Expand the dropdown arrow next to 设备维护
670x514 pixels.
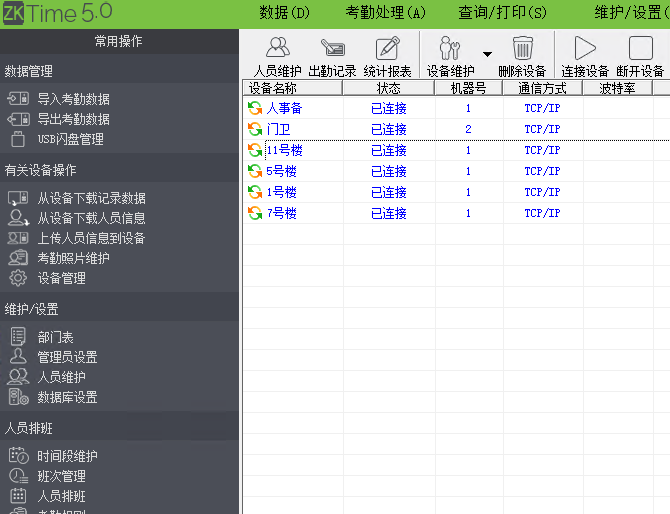click(487, 54)
